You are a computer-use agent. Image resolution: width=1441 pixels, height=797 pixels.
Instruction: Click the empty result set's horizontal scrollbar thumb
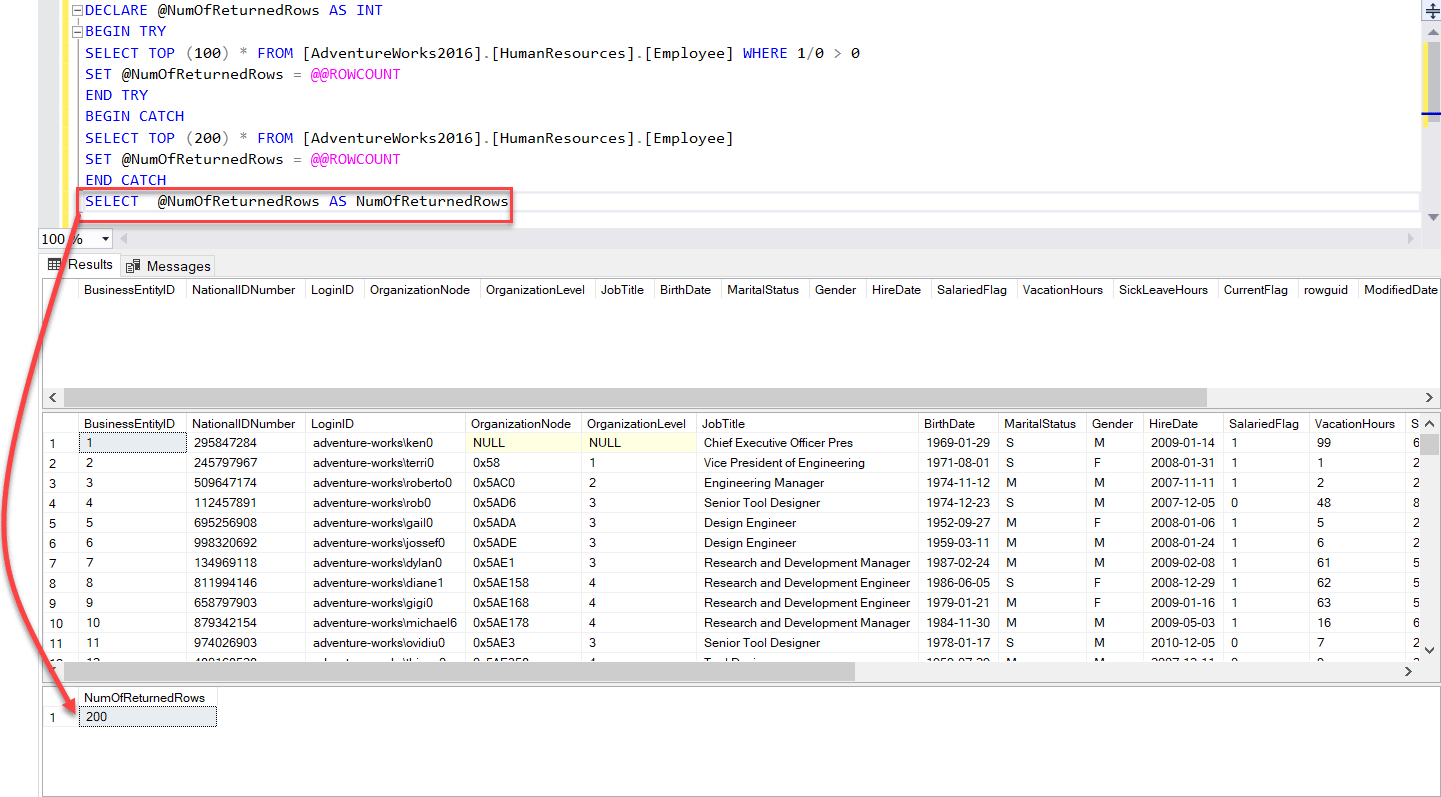(x=633, y=397)
